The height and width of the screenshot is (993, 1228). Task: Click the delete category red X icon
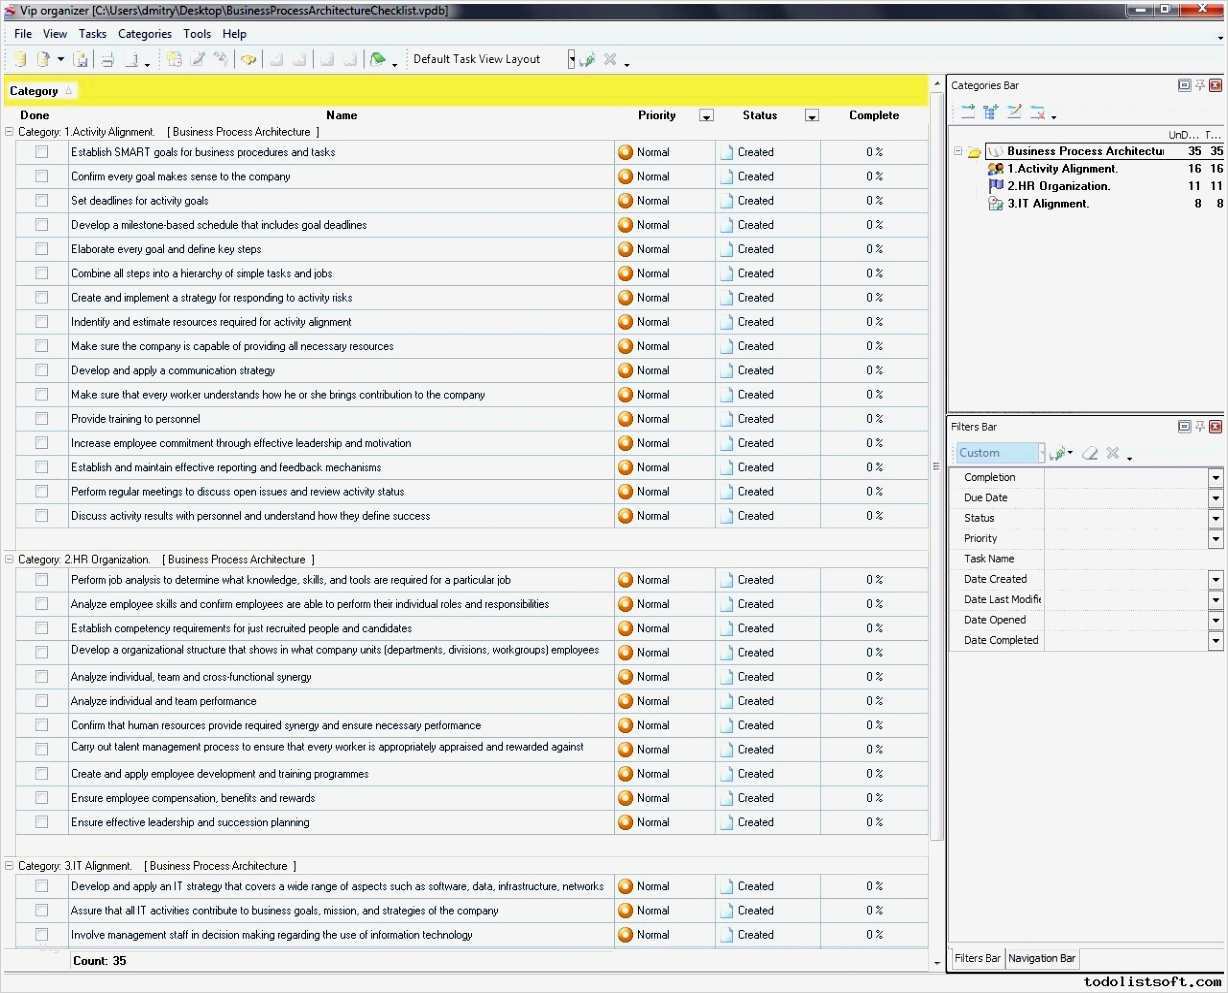(x=1038, y=112)
